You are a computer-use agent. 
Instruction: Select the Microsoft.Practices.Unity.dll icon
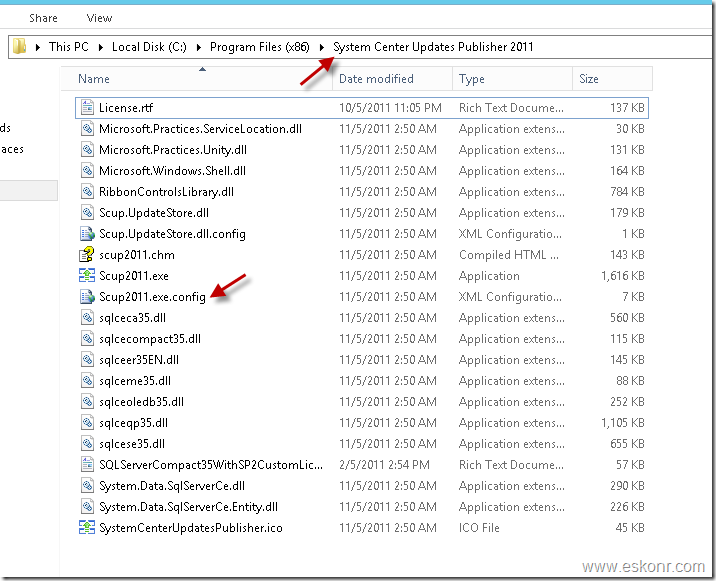(87, 149)
